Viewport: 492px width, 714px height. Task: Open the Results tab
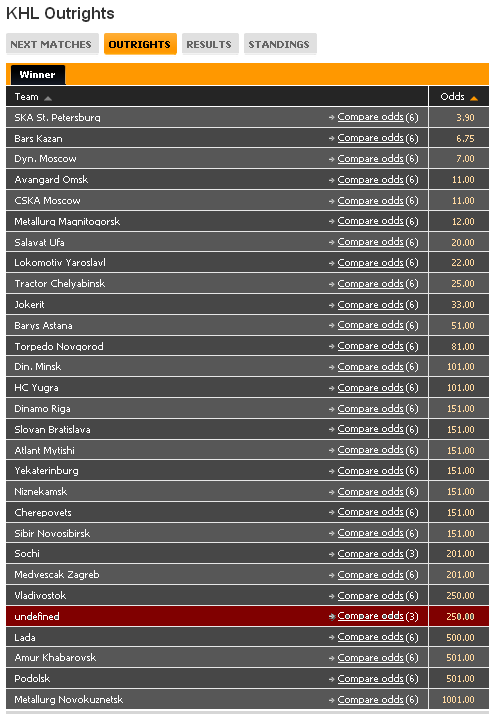(210, 44)
